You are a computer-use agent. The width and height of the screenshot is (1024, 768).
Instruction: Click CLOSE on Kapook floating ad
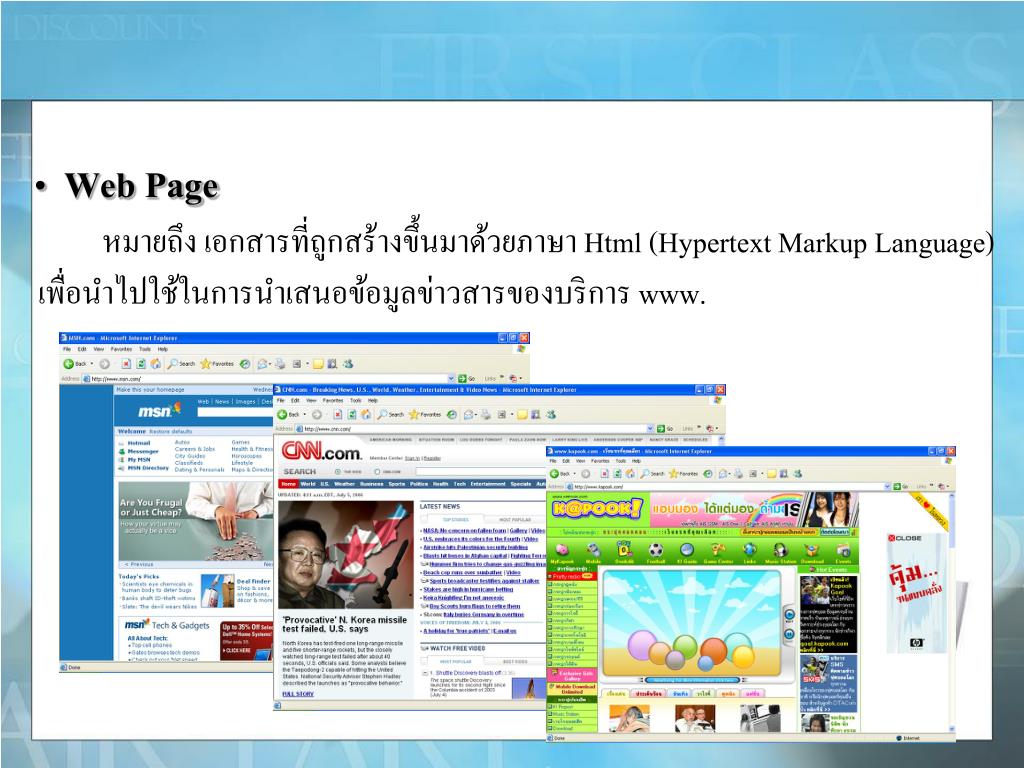click(904, 538)
